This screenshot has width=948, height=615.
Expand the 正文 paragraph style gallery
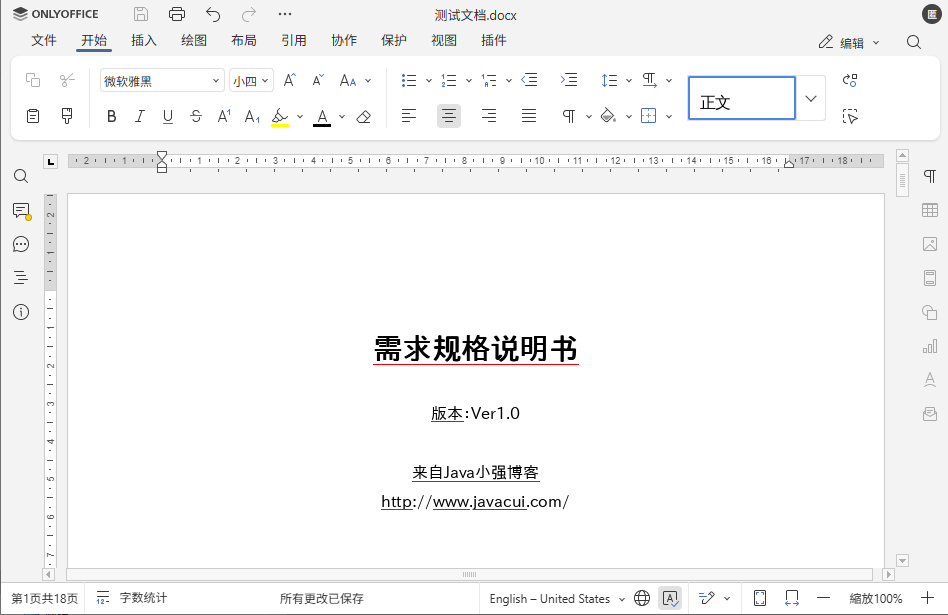(x=810, y=98)
